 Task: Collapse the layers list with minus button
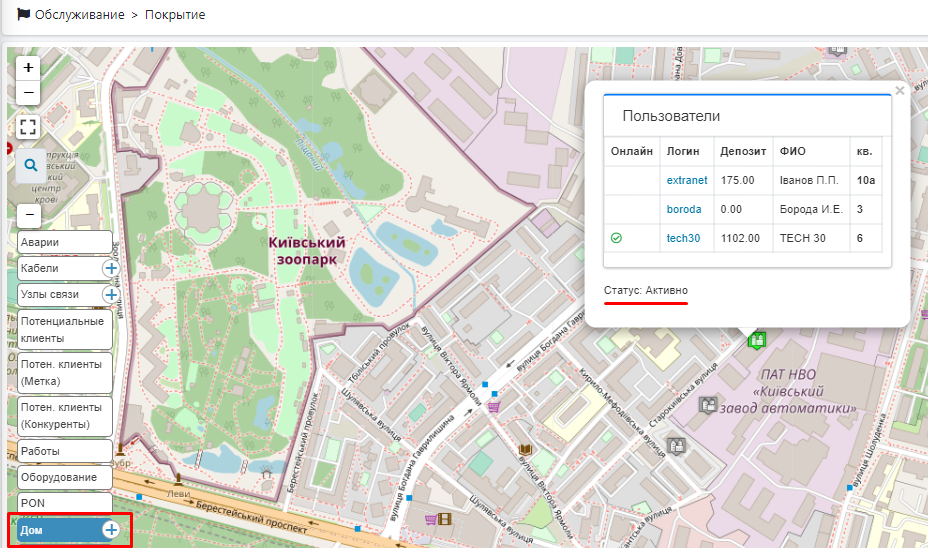click(29, 215)
